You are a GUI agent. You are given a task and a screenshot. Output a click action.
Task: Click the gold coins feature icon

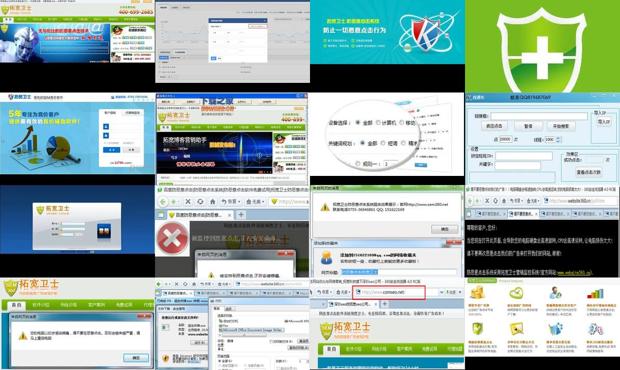[478, 293]
